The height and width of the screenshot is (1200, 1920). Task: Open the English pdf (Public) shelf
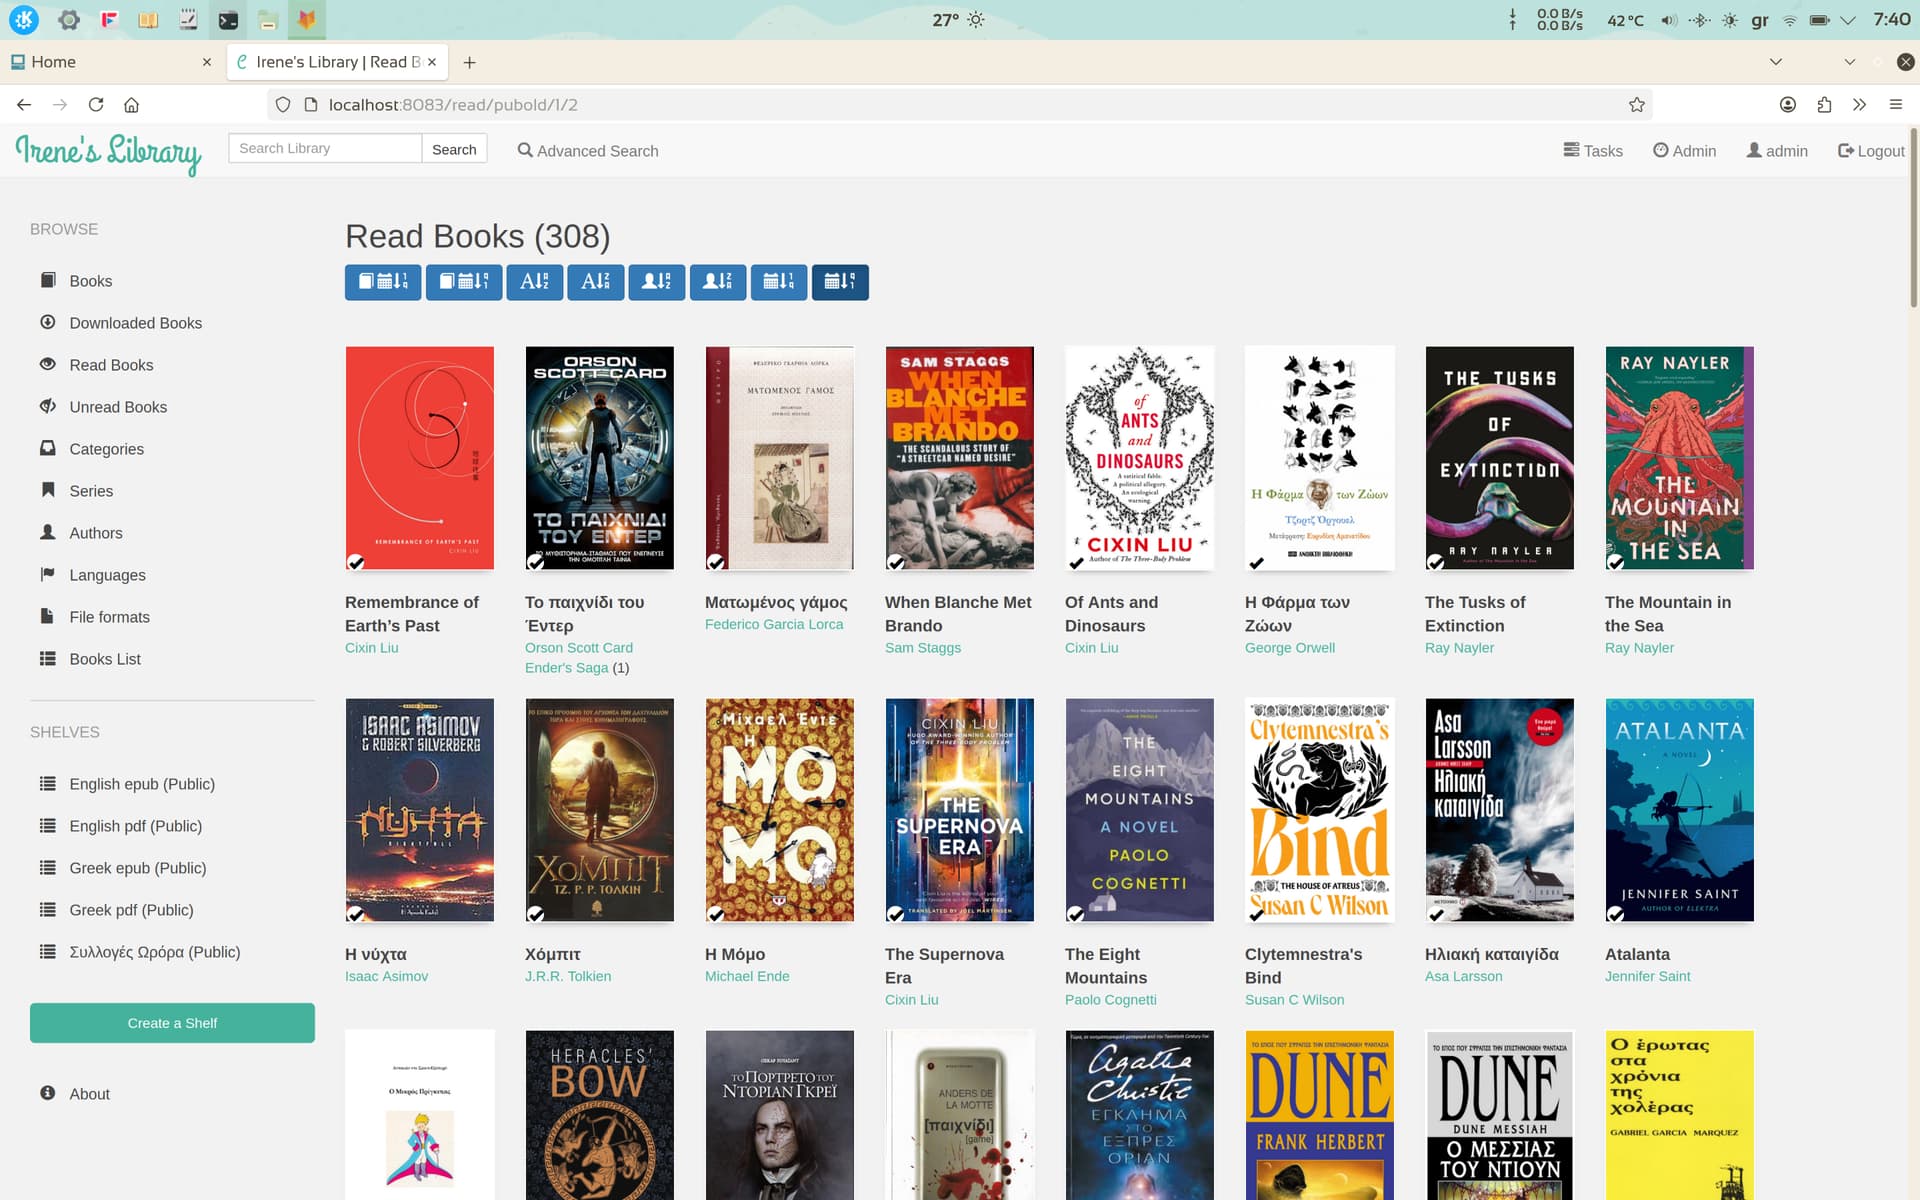pyautogui.click(x=135, y=826)
